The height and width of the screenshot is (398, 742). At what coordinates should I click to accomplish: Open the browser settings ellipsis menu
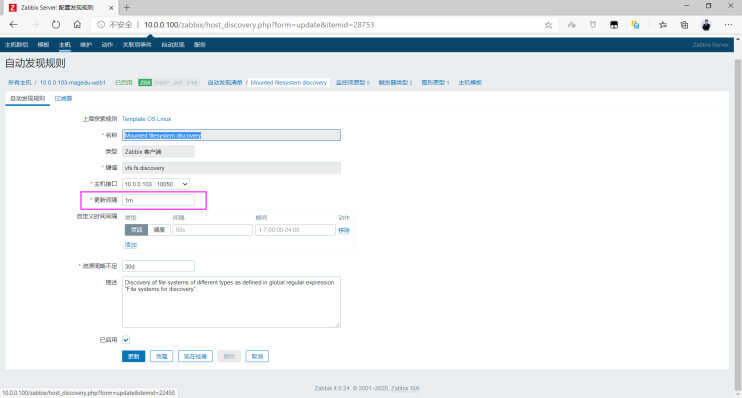click(728, 25)
